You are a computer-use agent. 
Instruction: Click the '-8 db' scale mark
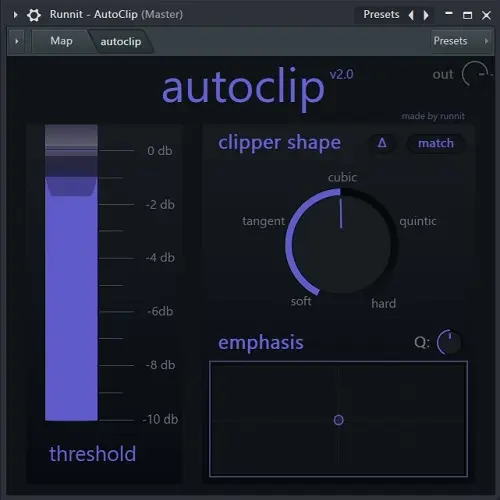click(x=160, y=365)
